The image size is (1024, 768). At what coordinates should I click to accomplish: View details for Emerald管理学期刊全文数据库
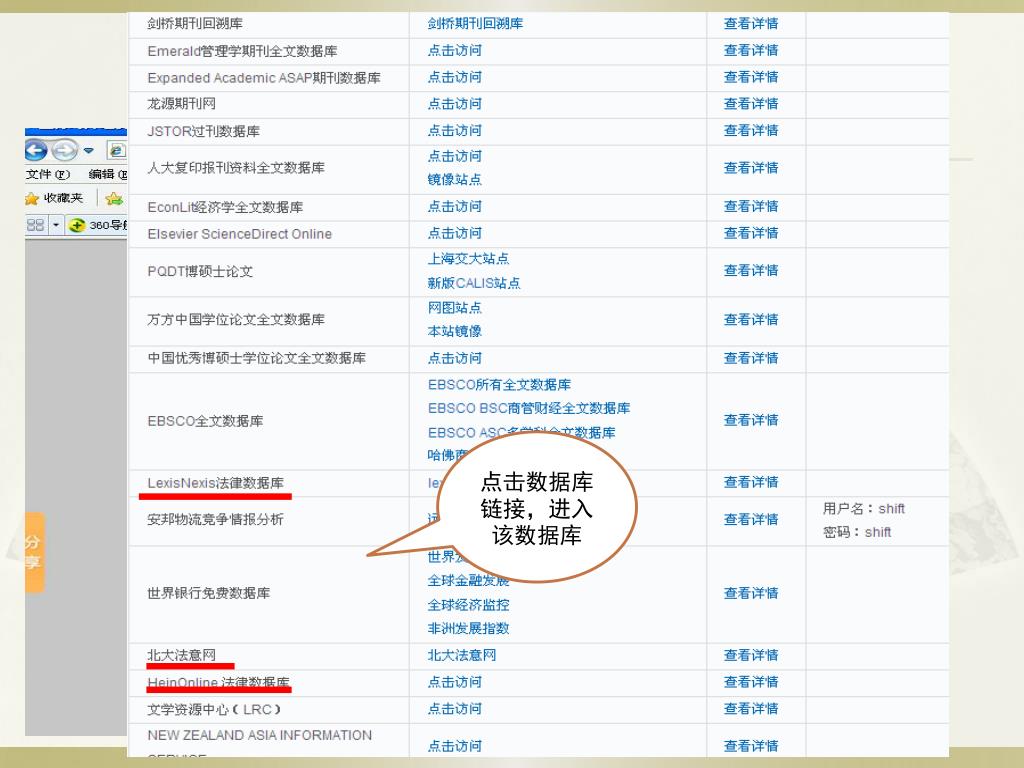coord(751,50)
